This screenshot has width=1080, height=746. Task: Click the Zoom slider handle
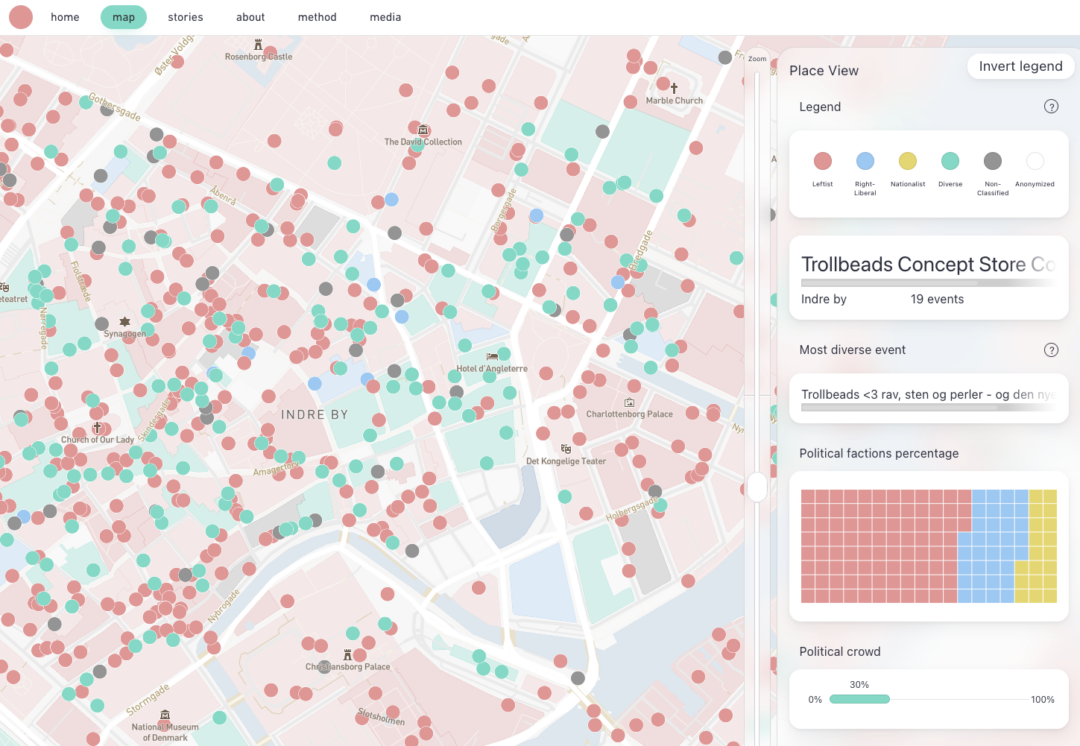point(757,487)
